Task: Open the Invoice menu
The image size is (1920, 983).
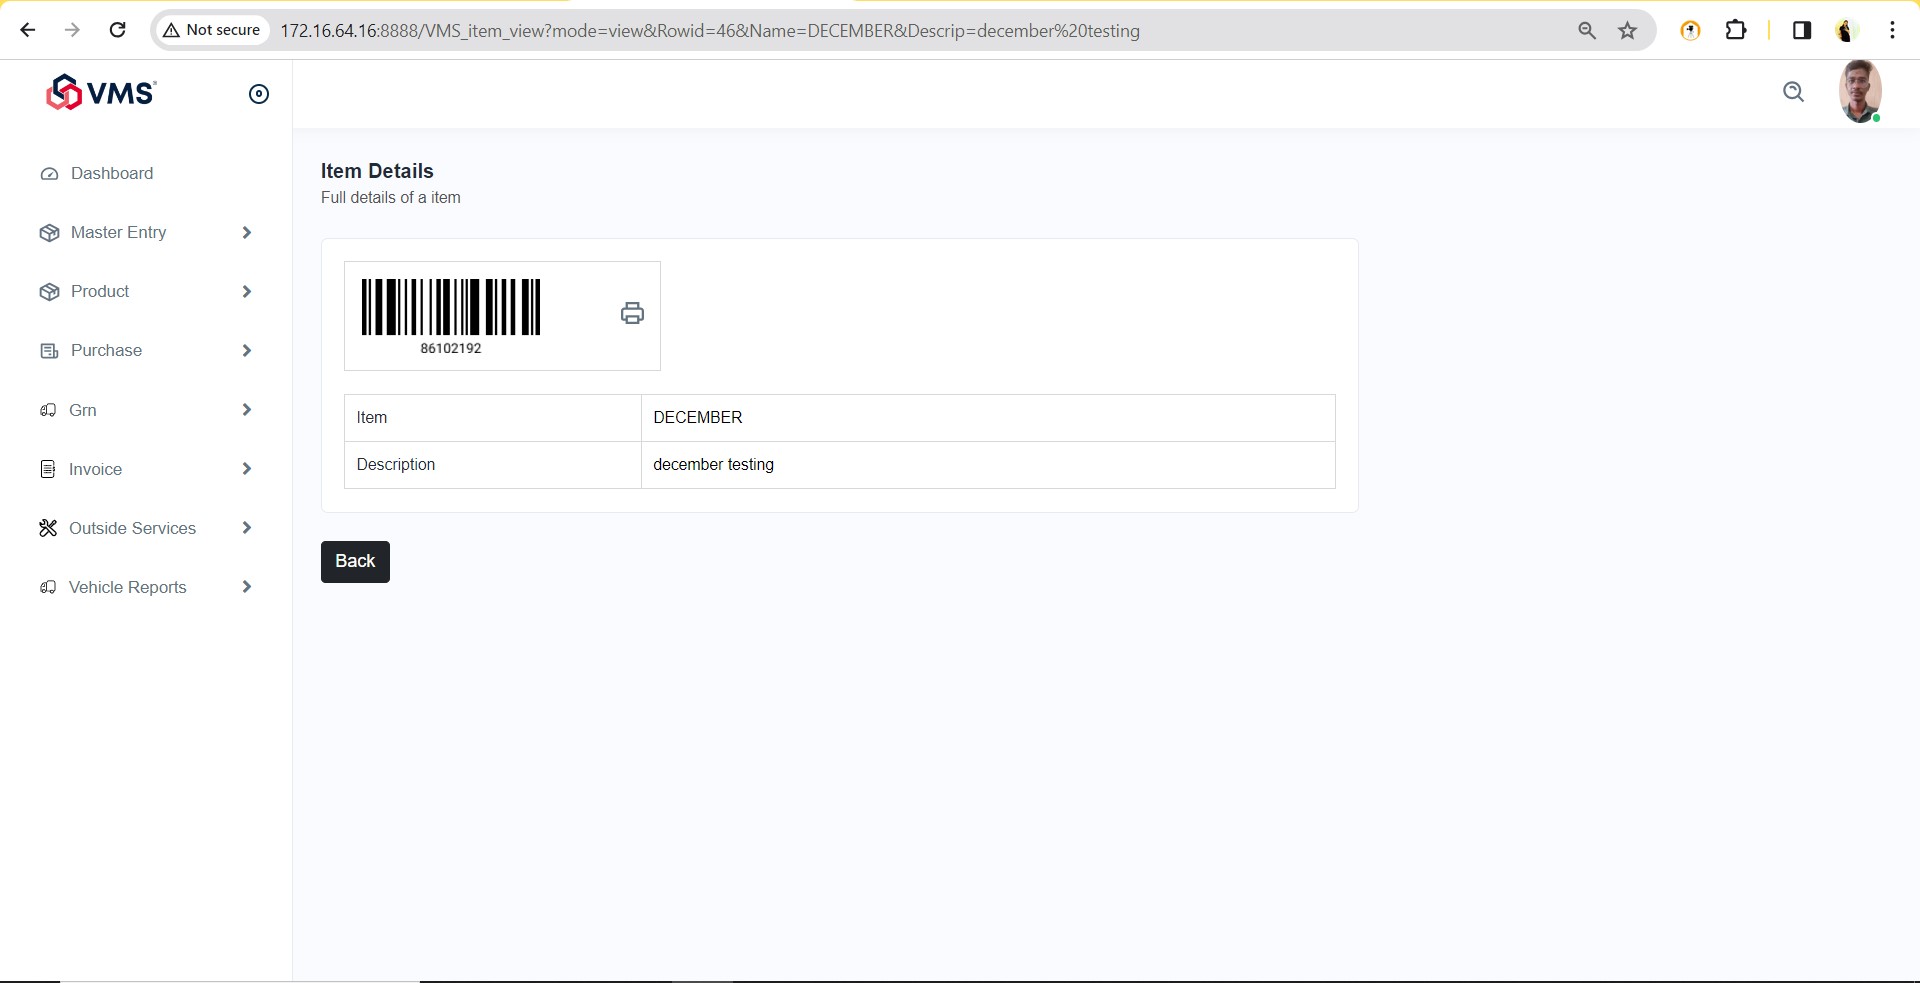Action: (x=95, y=470)
